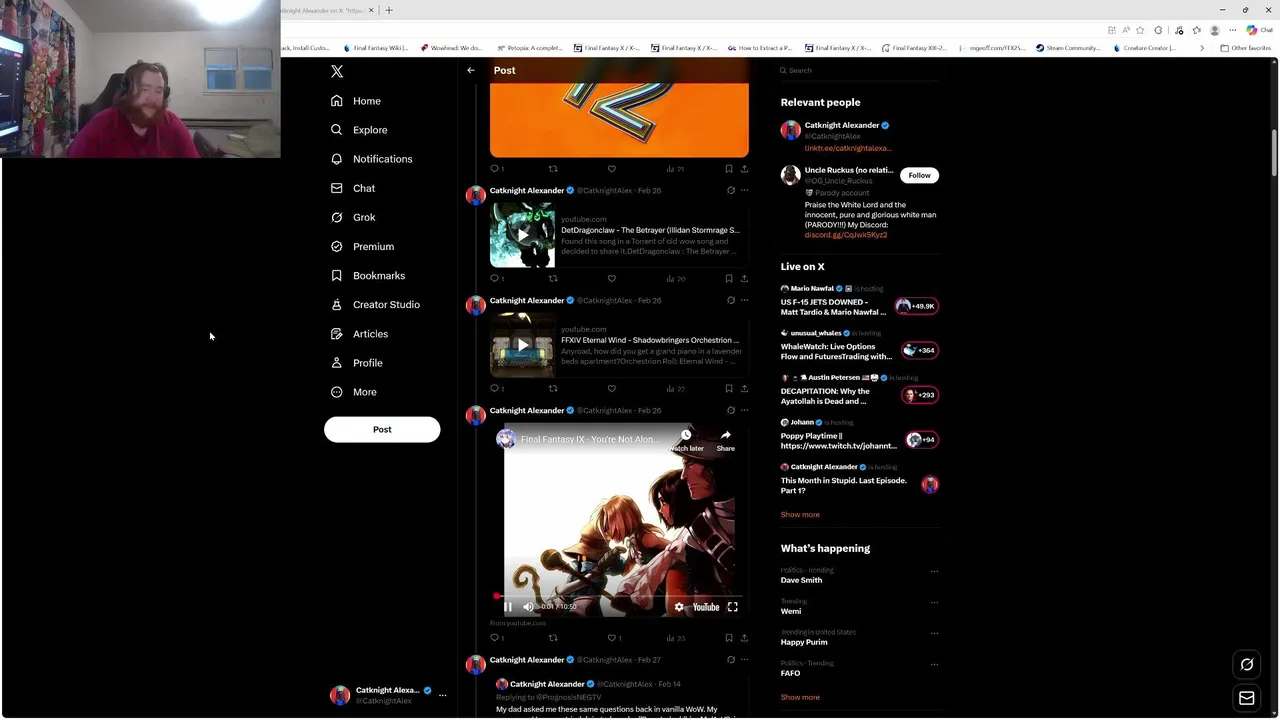Open options for Dave Smith trend
Screen dimensions: 1280x720
[934, 572]
